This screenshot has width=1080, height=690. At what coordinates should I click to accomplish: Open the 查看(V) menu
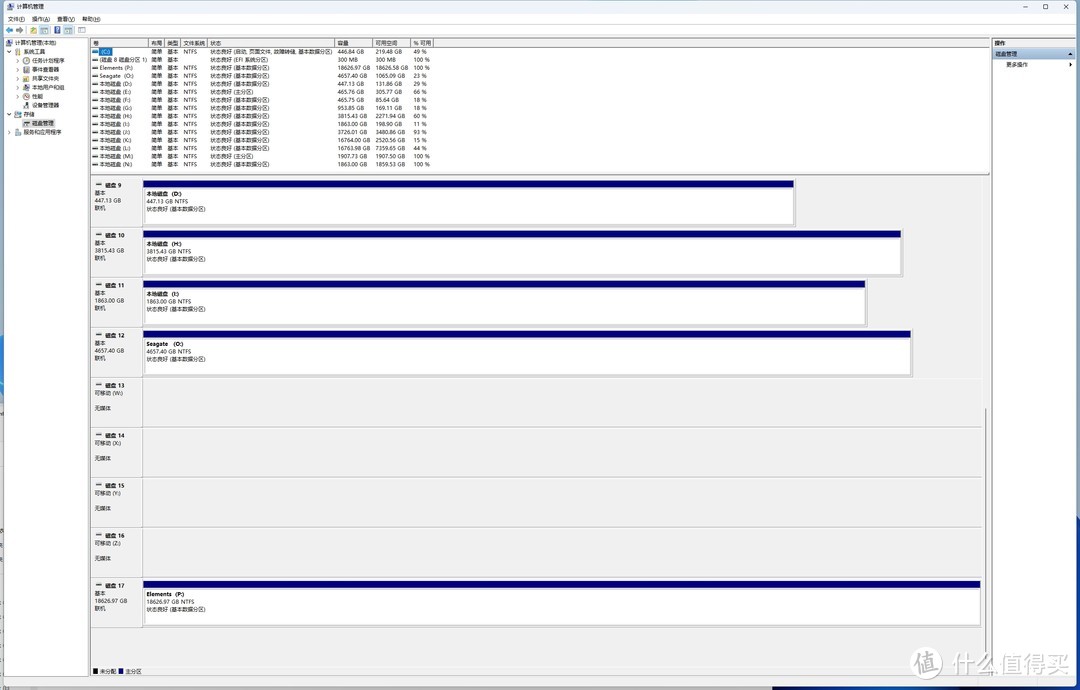[65, 19]
